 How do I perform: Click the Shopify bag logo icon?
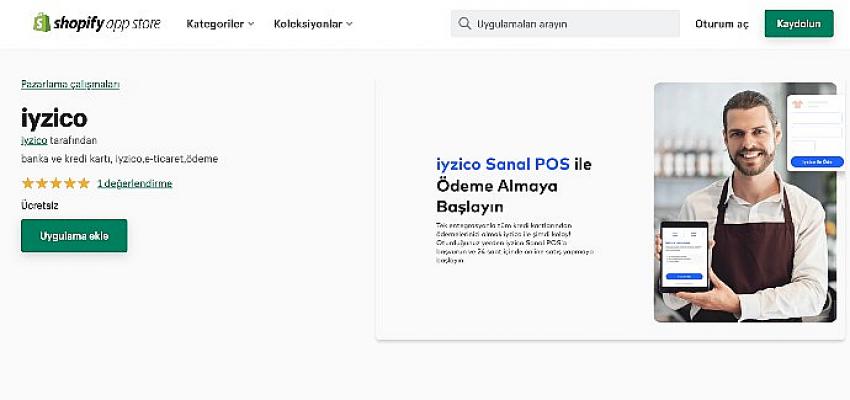(42, 23)
